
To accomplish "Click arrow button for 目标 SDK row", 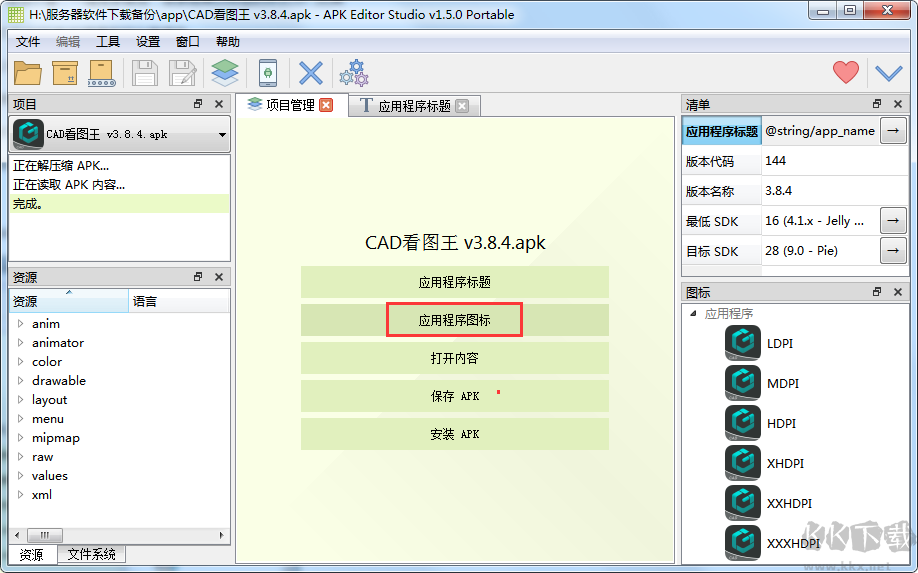I will click(893, 251).
